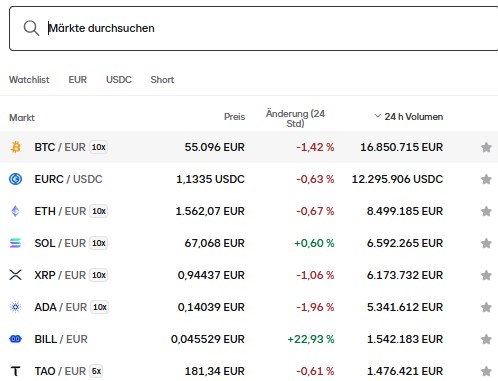Click the XRP logo icon
This screenshot has width=498, height=381.
click(x=15, y=275)
